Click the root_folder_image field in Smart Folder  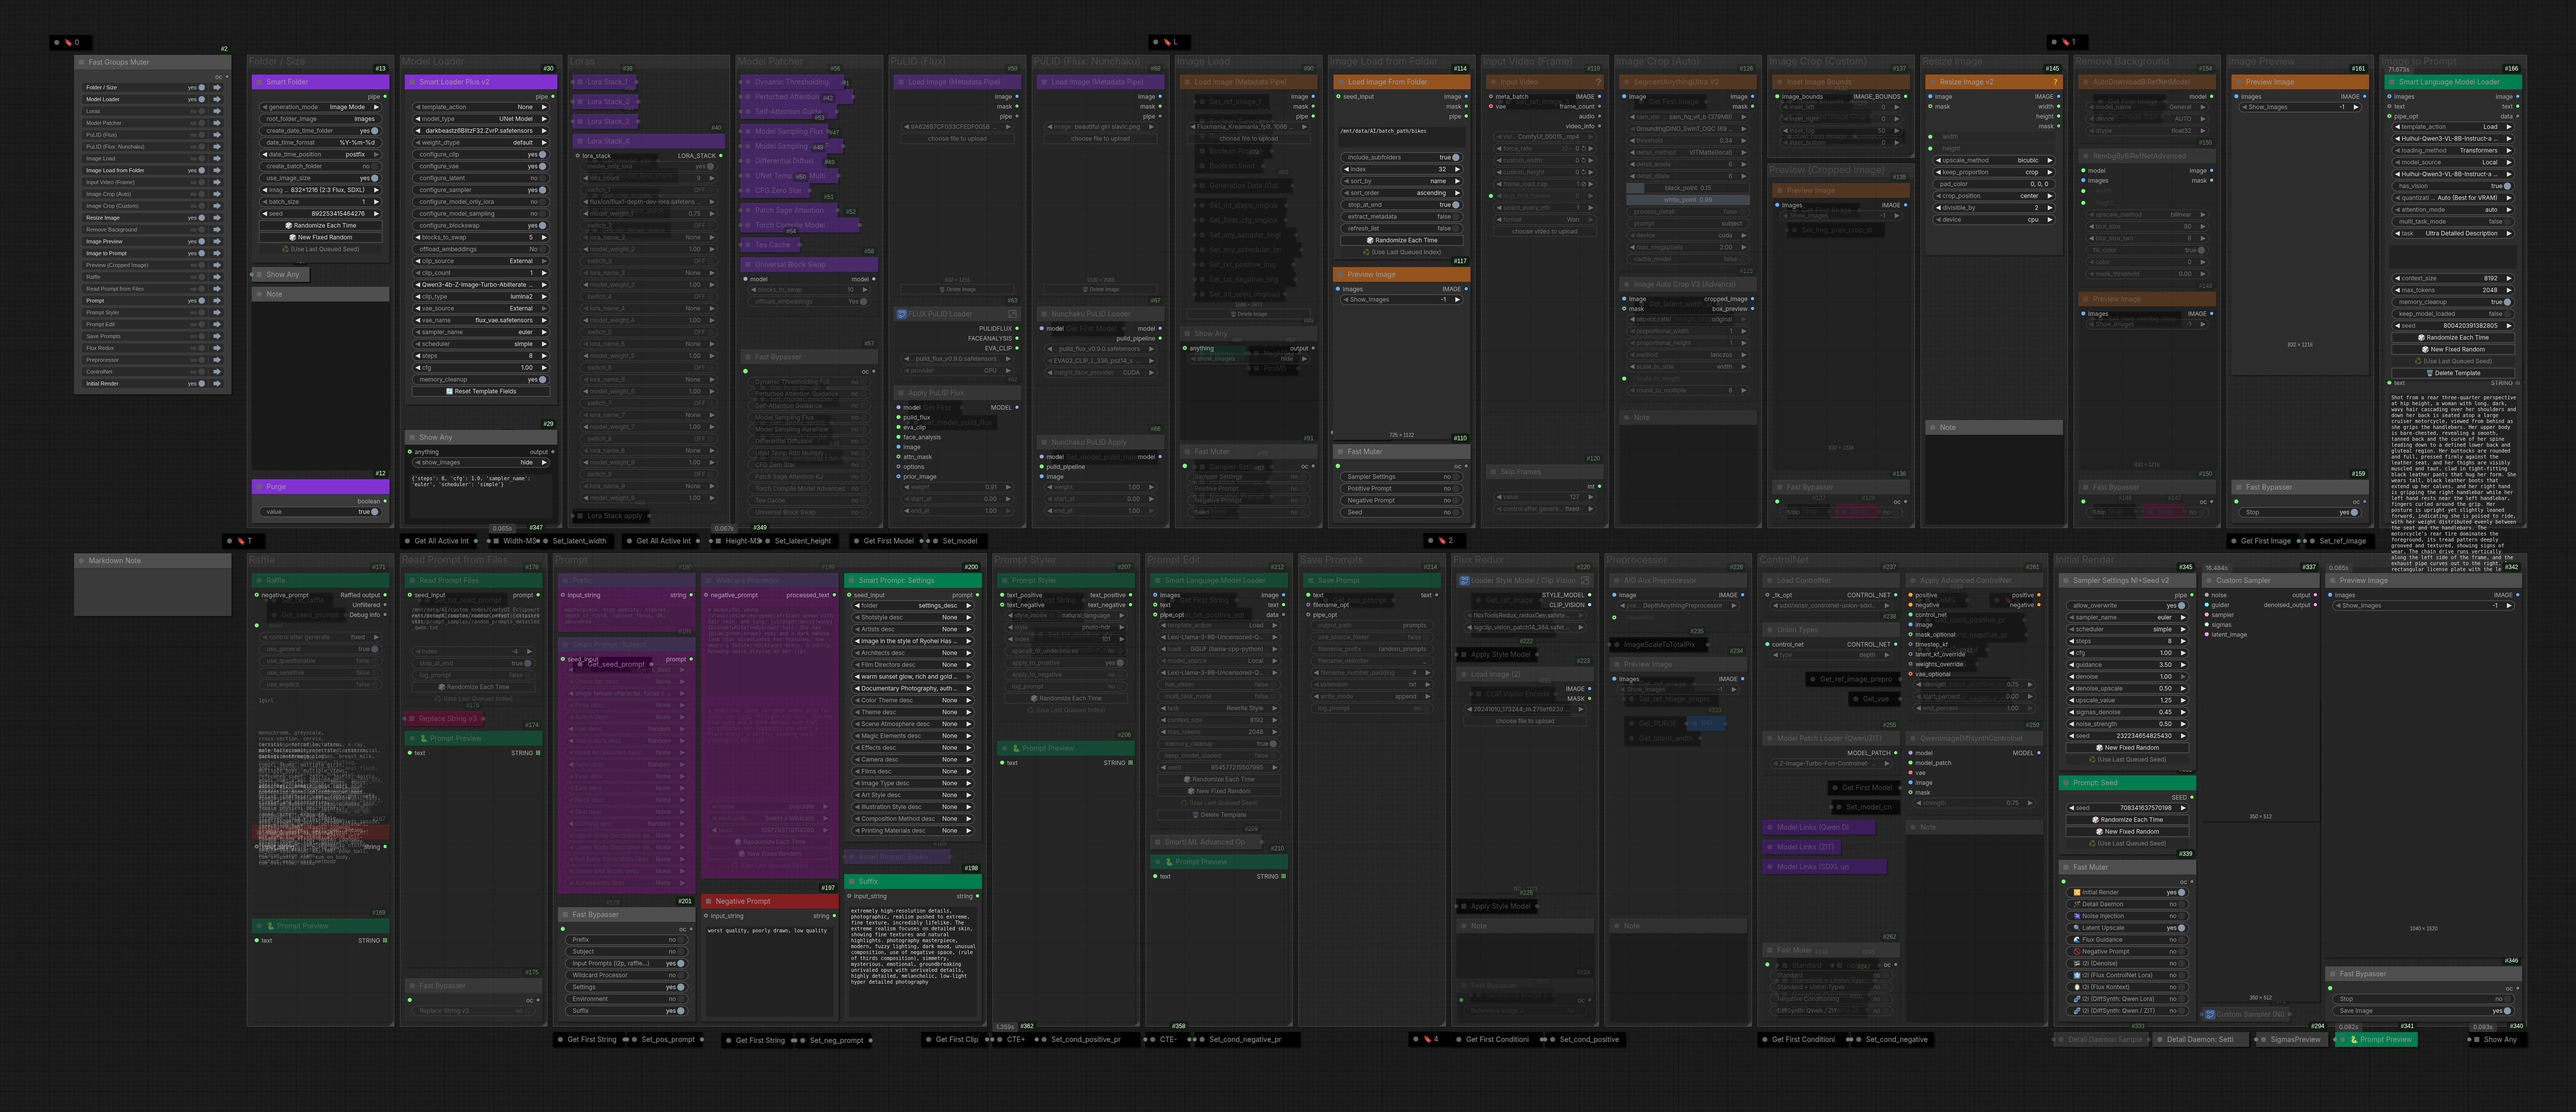(321, 119)
